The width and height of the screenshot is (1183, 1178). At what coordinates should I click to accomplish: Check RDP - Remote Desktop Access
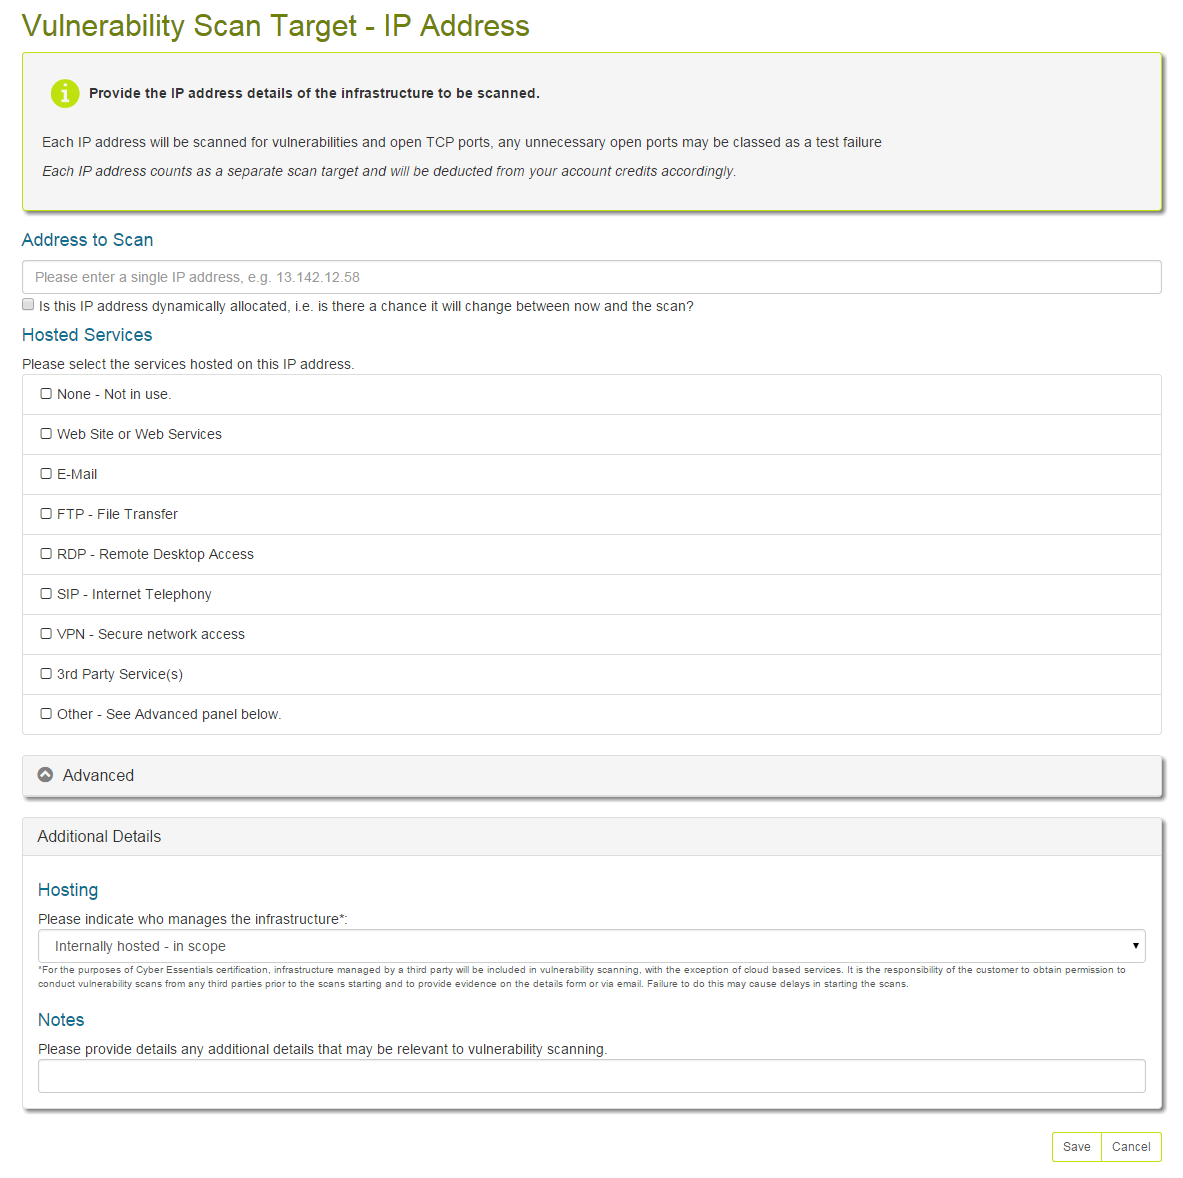[x=46, y=554]
